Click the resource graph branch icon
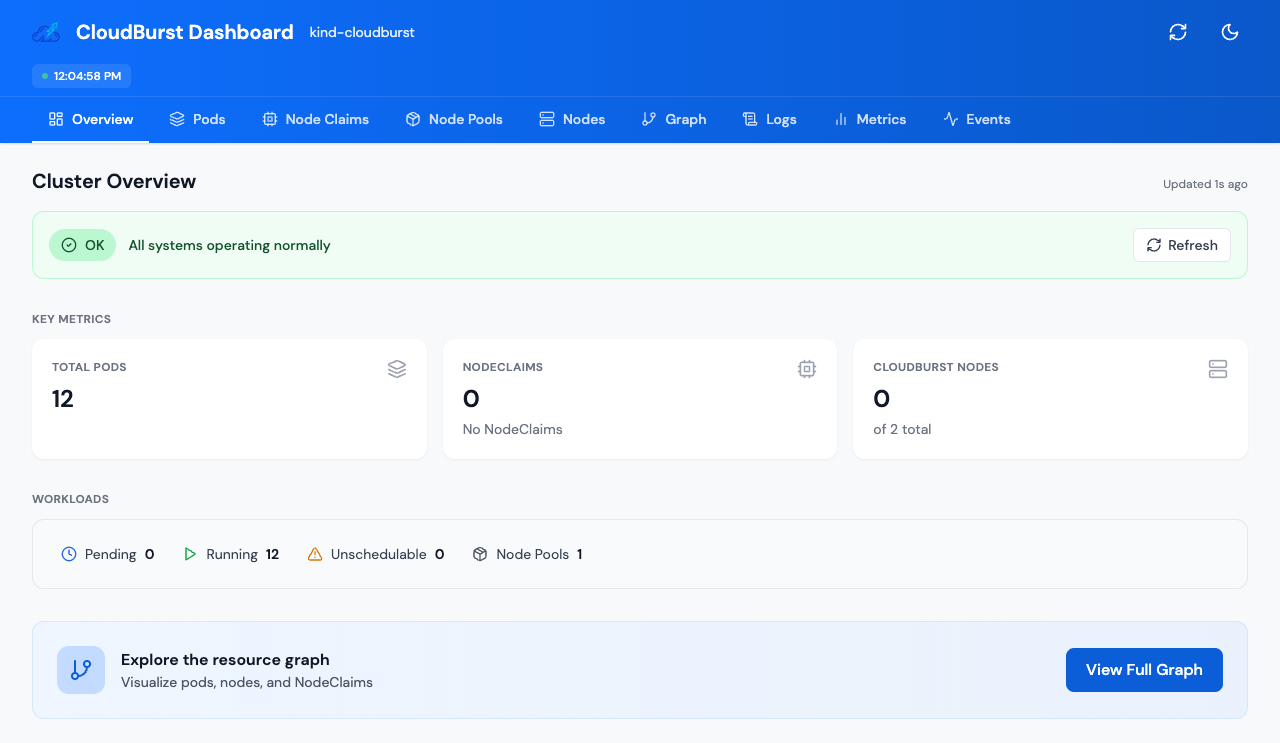Screen dimensions: 1280x743 81,670
